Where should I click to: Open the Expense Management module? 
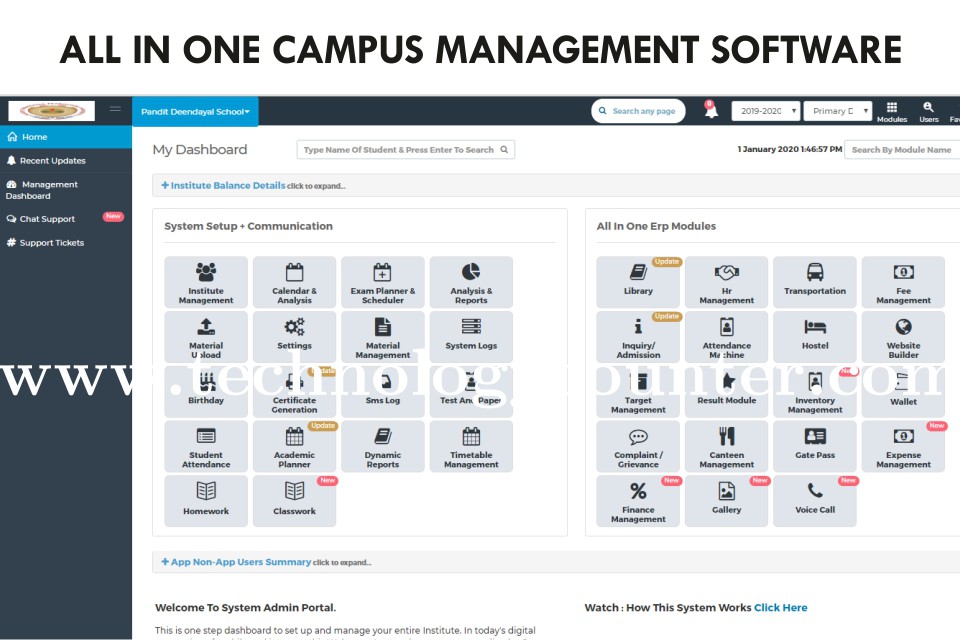point(904,446)
